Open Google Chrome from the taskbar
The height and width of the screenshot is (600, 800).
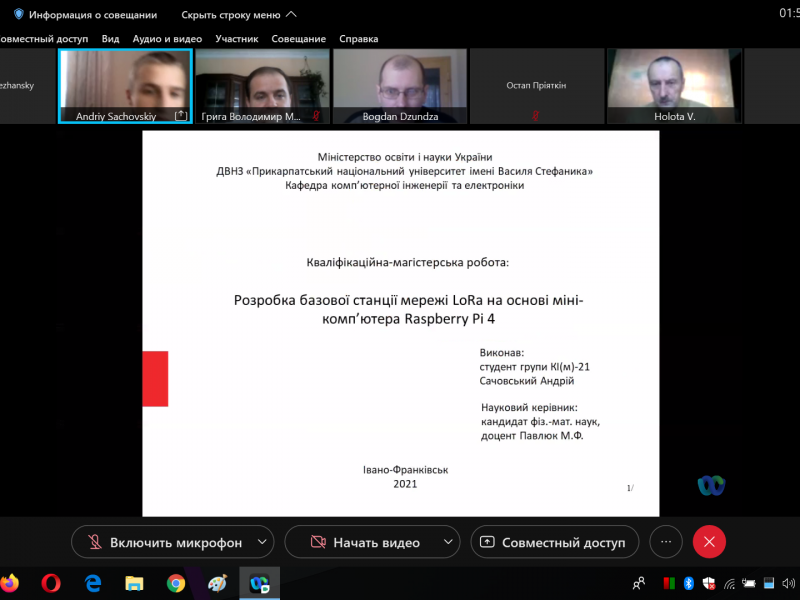(x=176, y=582)
